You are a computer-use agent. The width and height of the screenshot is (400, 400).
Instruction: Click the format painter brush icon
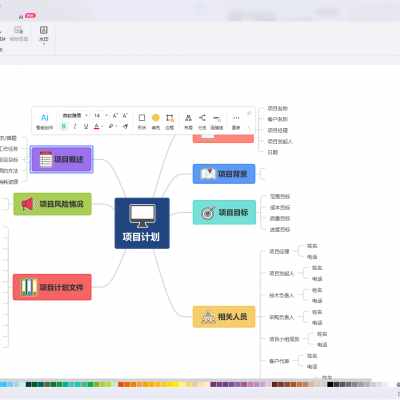click(125, 126)
